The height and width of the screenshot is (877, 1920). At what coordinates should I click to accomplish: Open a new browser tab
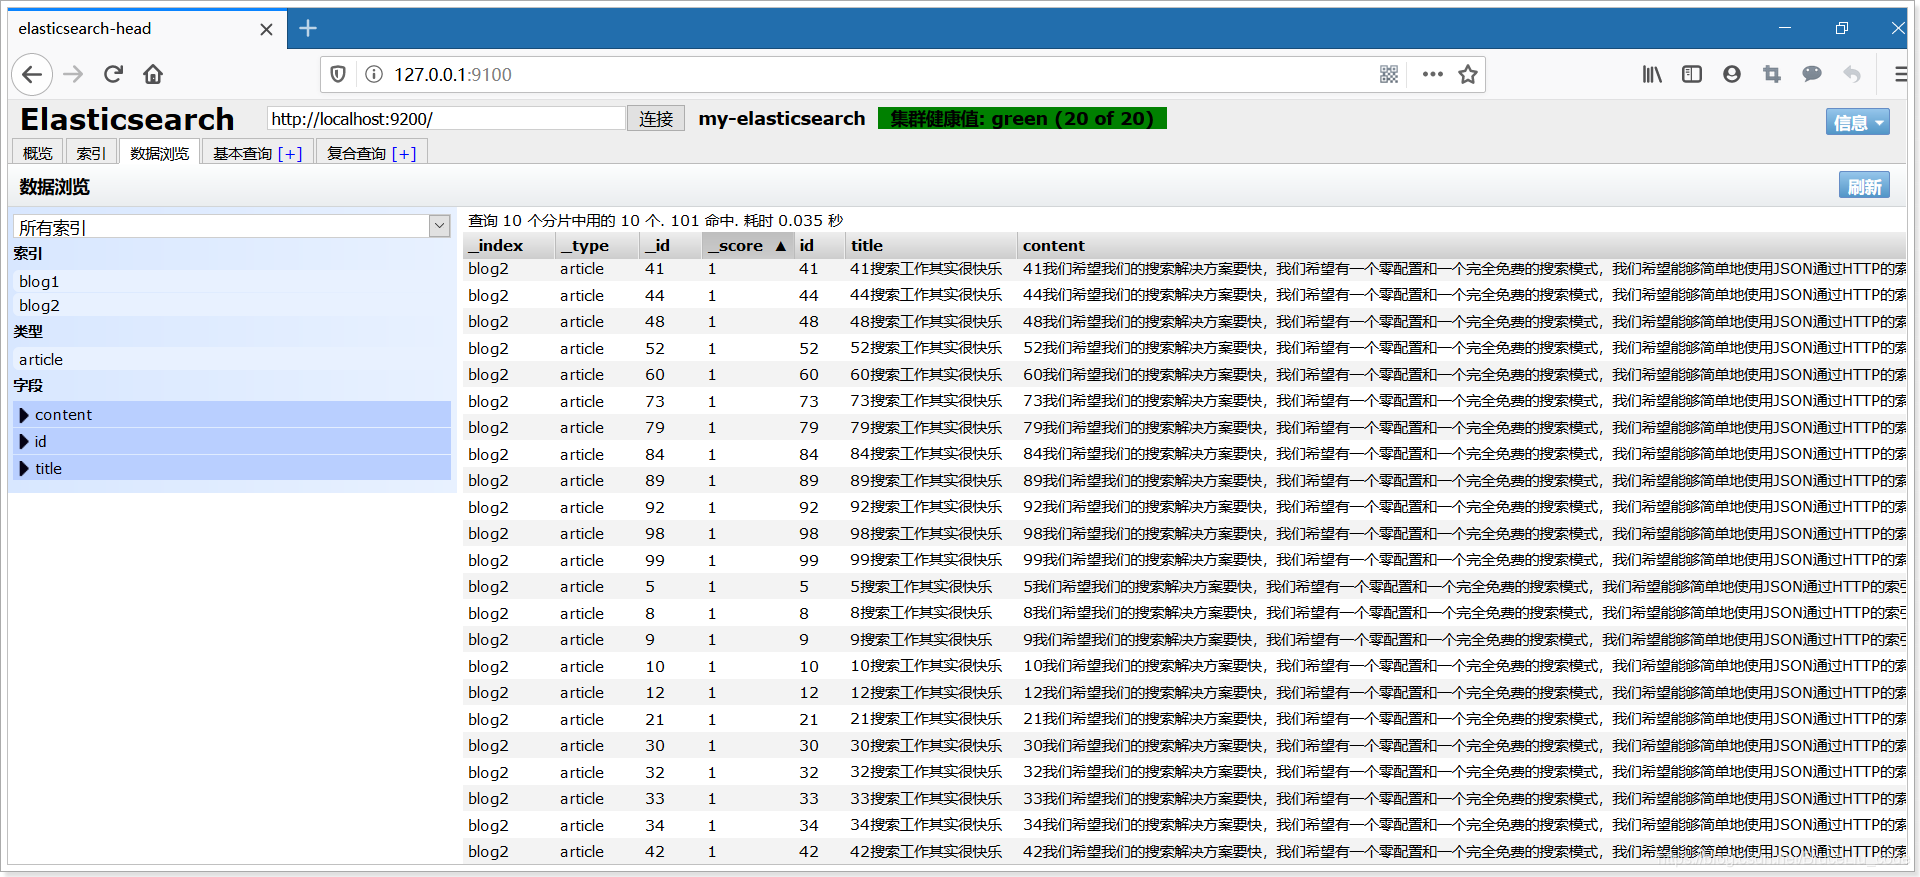pyautogui.click(x=308, y=28)
